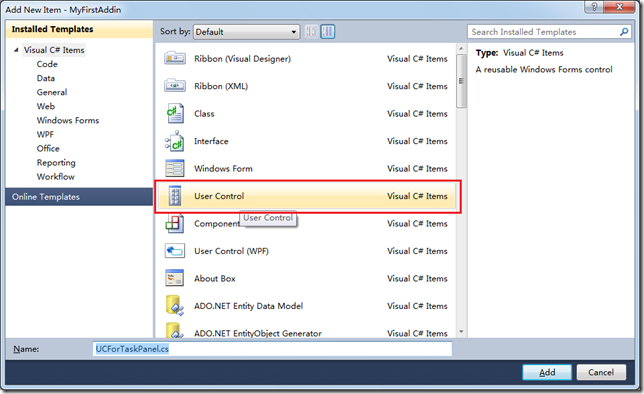Select the General category

click(52, 92)
